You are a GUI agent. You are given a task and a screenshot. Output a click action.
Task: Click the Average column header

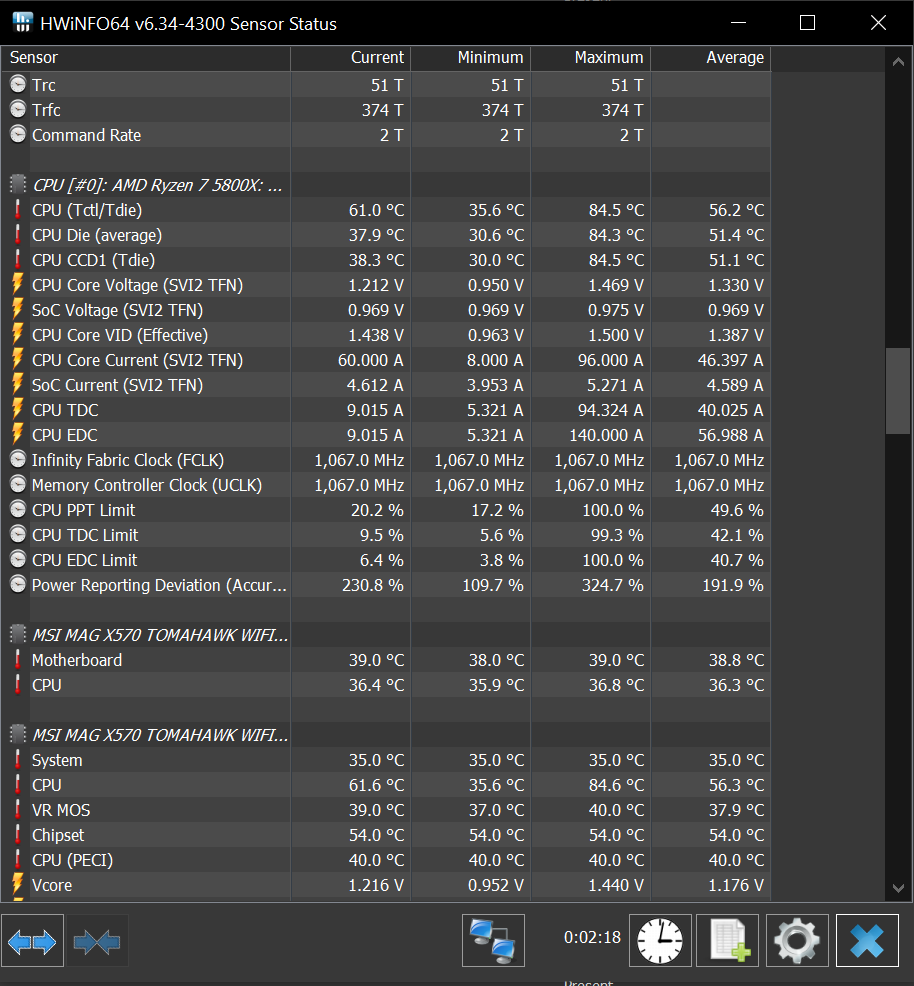[x=711, y=58]
